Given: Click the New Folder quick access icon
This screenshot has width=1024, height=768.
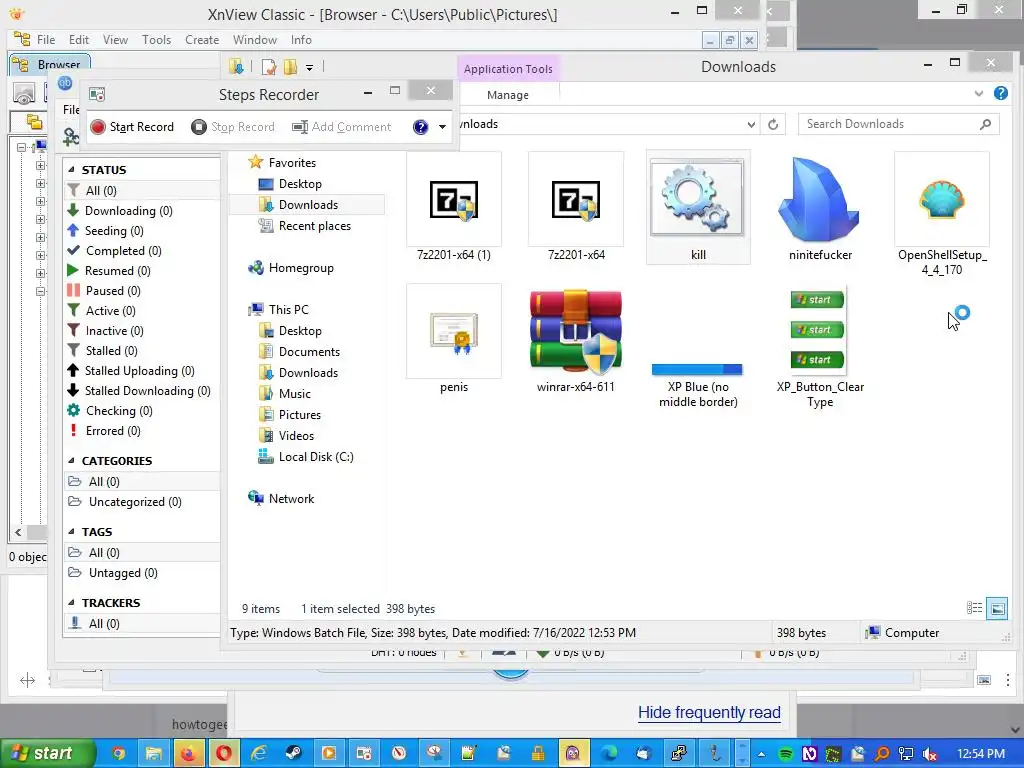Looking at the screenshot, I should pyautogui.click(x=290, y=67).
